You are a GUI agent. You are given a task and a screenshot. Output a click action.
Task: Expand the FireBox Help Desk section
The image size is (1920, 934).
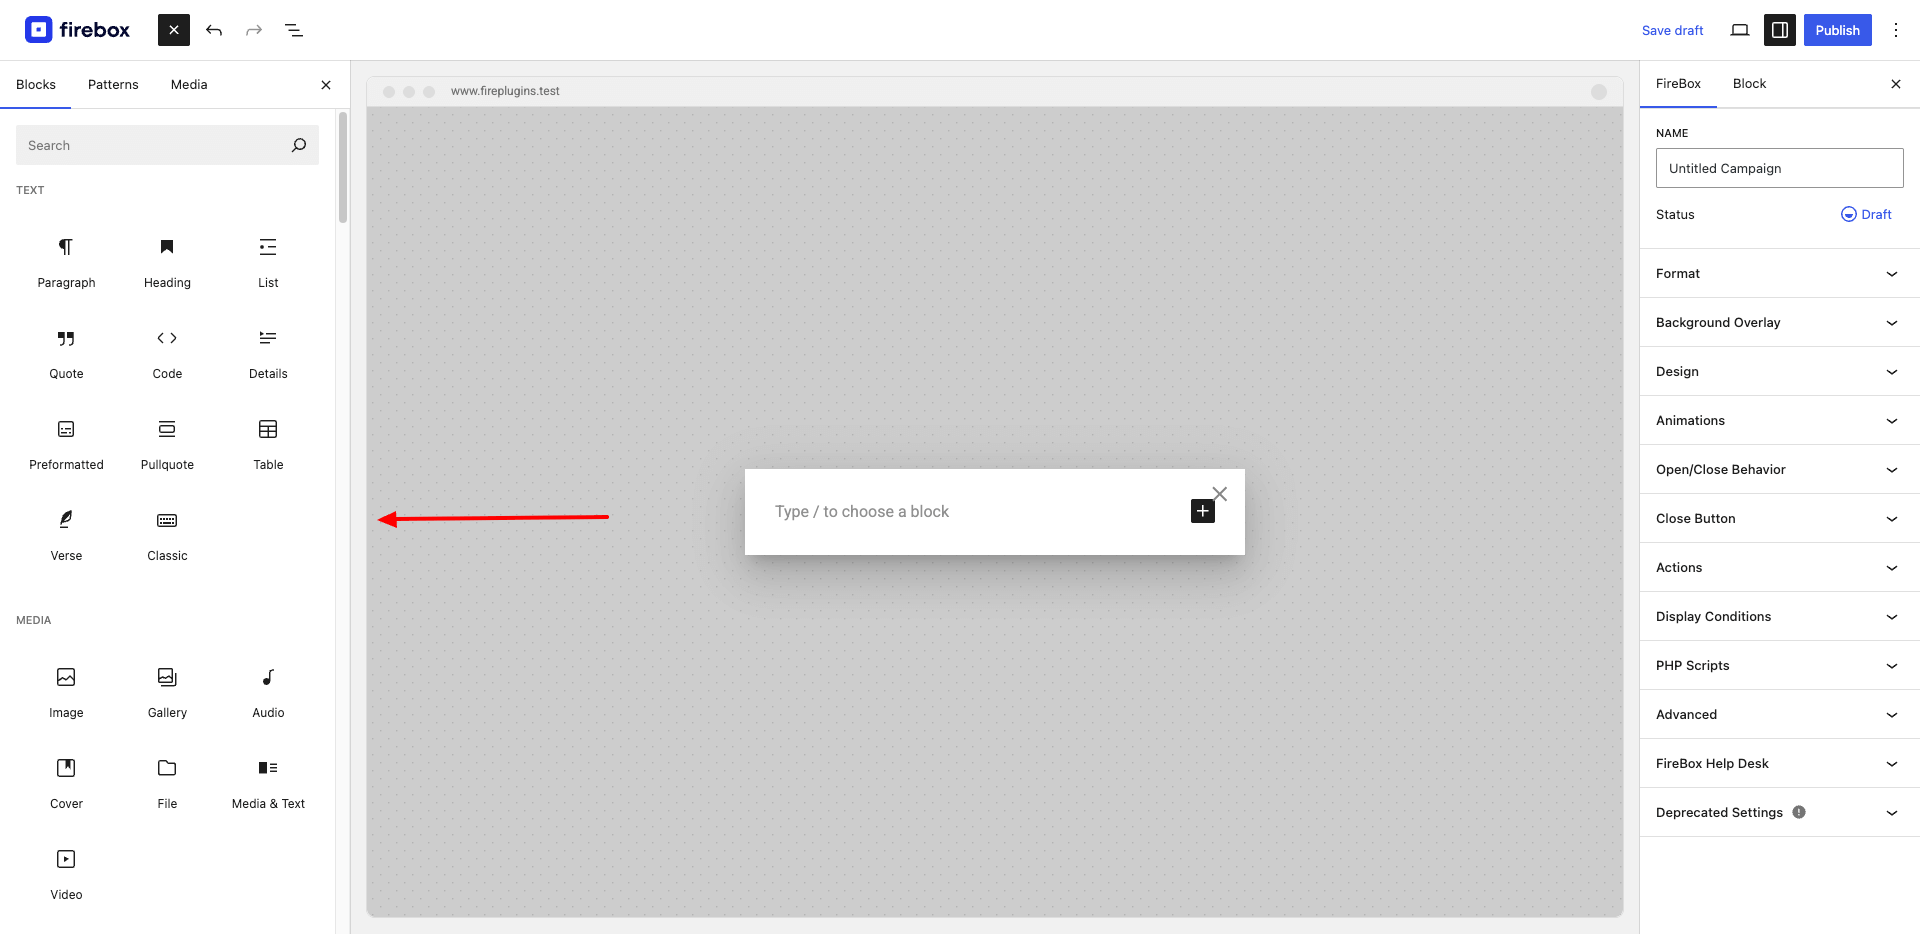point(1779,764)
